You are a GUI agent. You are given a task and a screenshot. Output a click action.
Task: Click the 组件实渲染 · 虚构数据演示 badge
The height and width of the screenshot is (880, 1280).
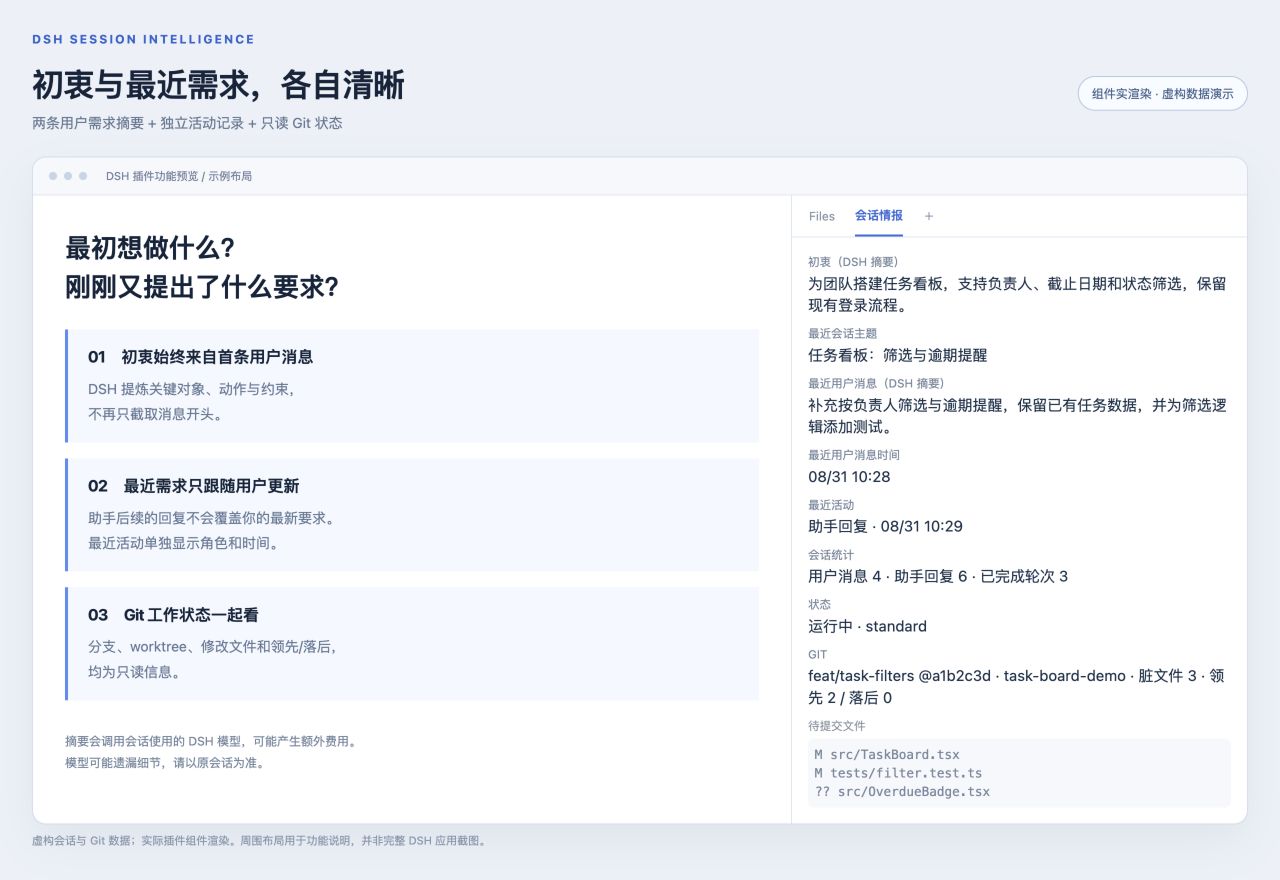tap(1163, 93)
